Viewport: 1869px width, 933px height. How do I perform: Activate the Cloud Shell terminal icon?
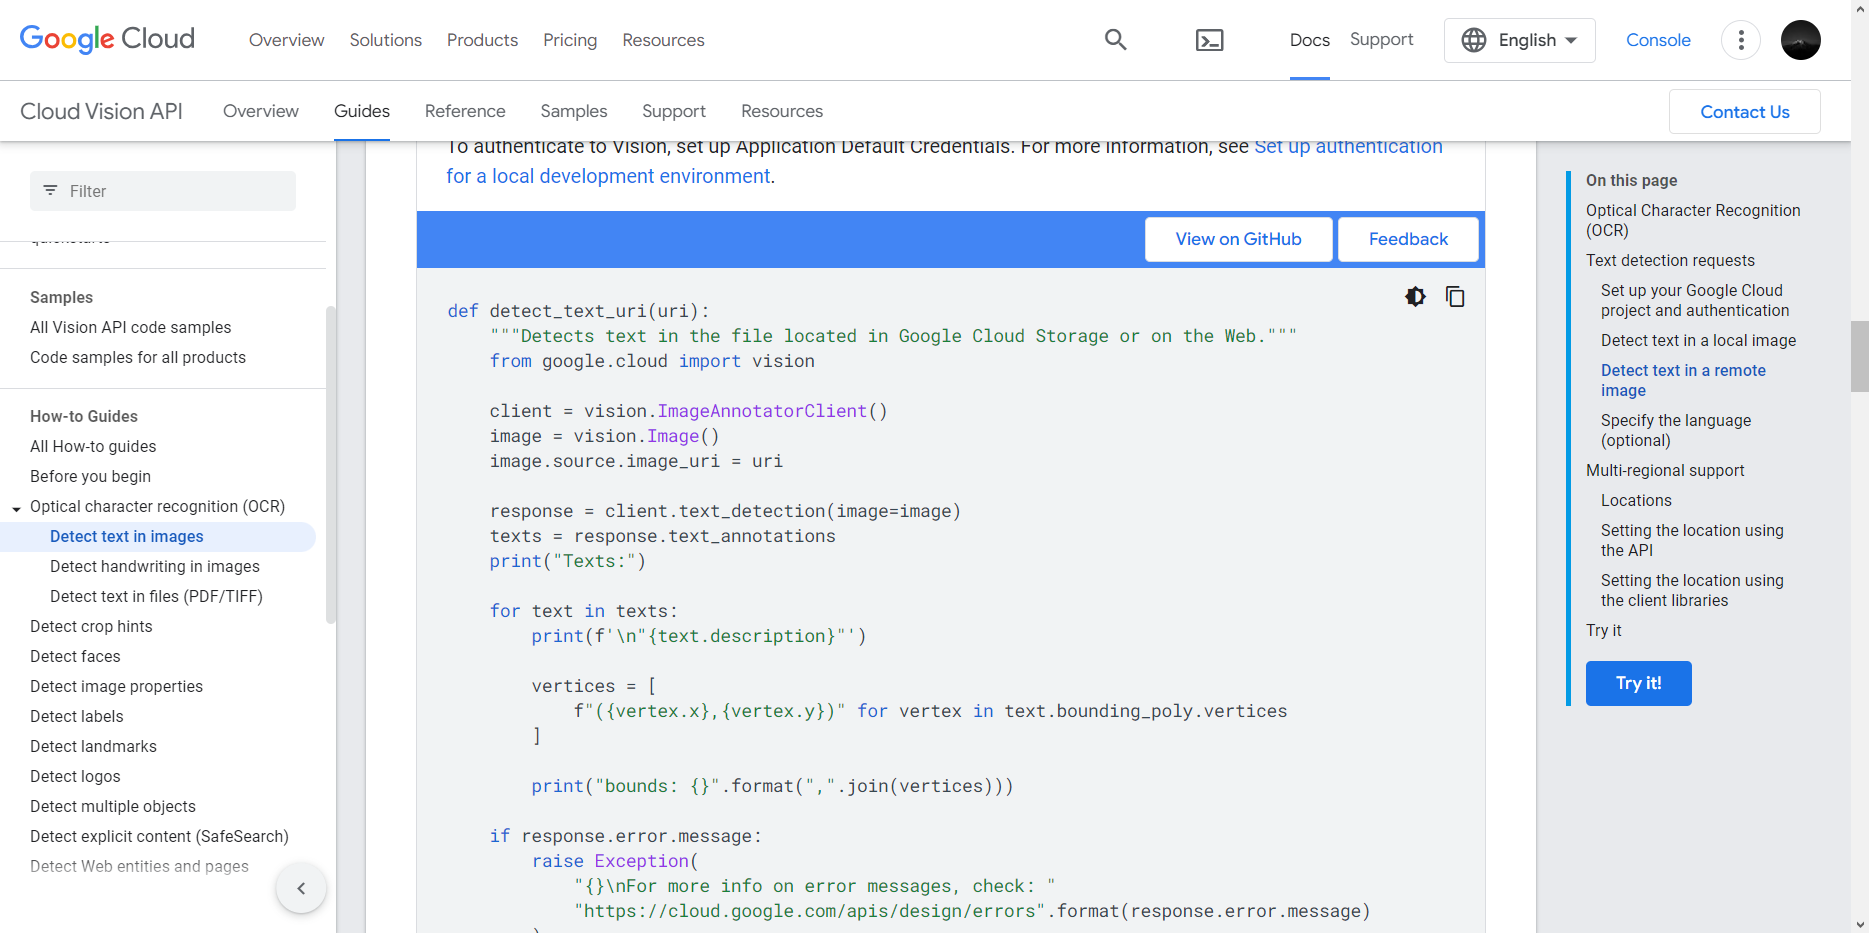pos(1209,40)
